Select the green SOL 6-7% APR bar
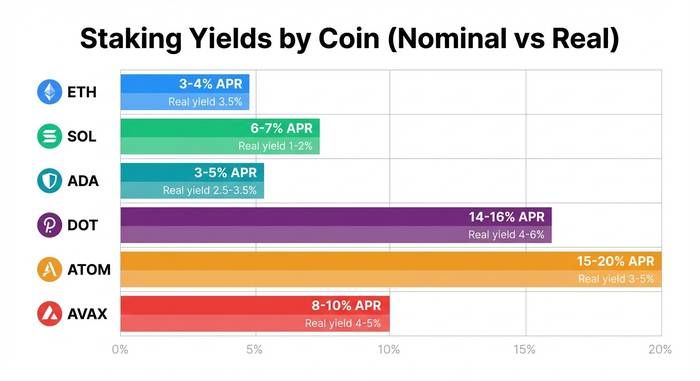The width and height of the screenshot is (700, 381). tap(220, 136)
